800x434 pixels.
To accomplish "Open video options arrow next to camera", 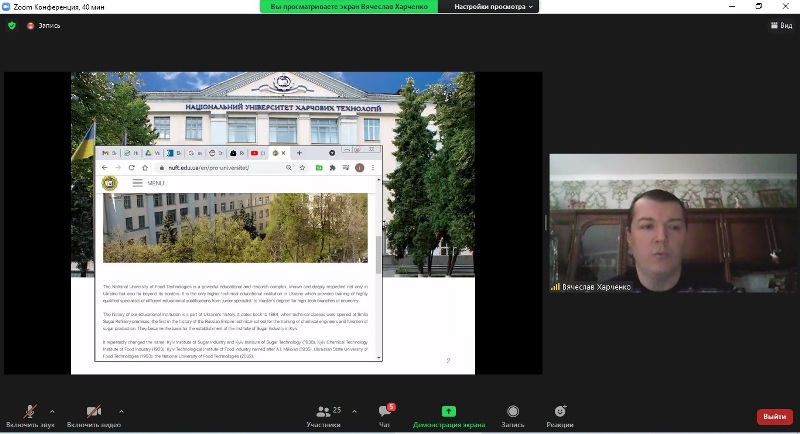I will [x=121, y=411].
